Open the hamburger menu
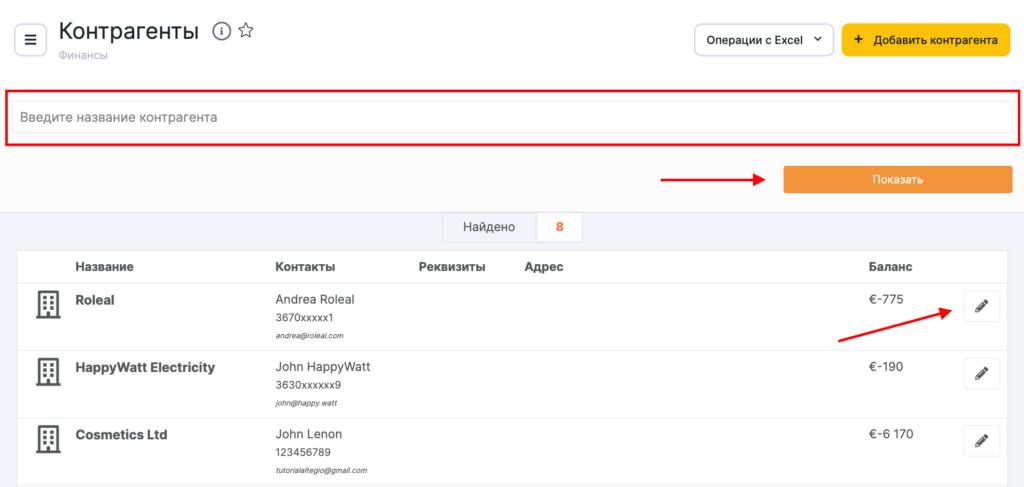 (x=30, y=40)
